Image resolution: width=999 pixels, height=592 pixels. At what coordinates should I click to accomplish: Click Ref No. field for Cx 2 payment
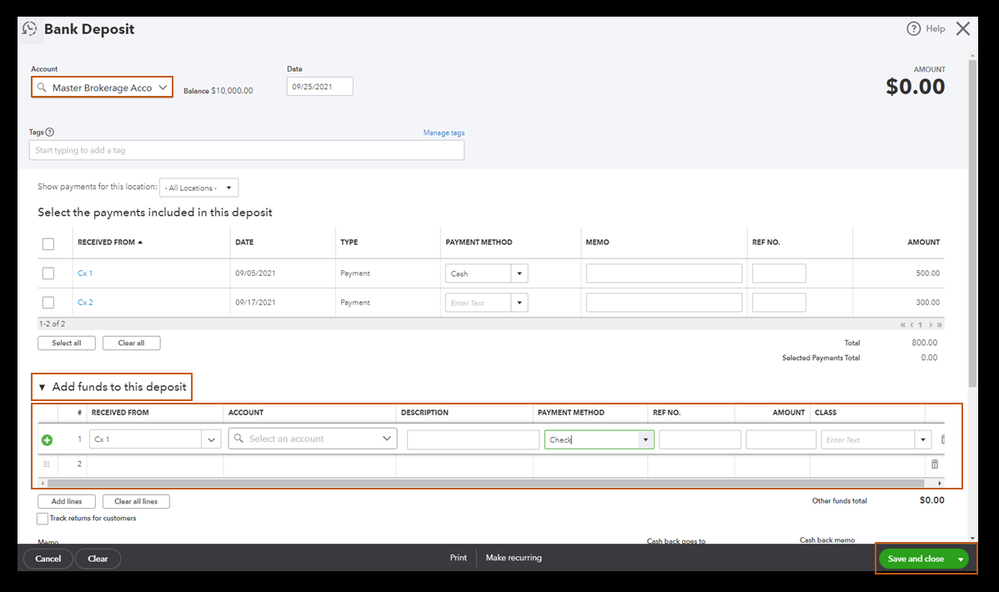(x=779, y=303)
